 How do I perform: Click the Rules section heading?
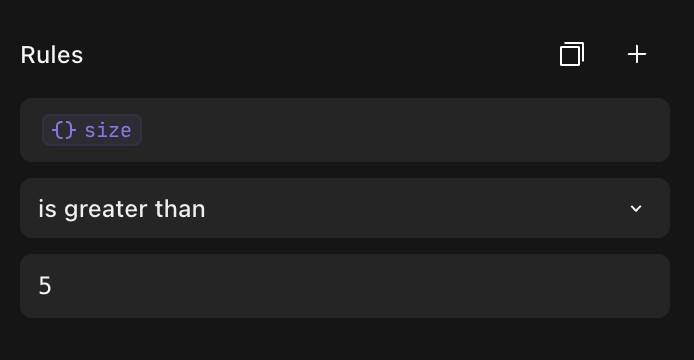(52, 55)
